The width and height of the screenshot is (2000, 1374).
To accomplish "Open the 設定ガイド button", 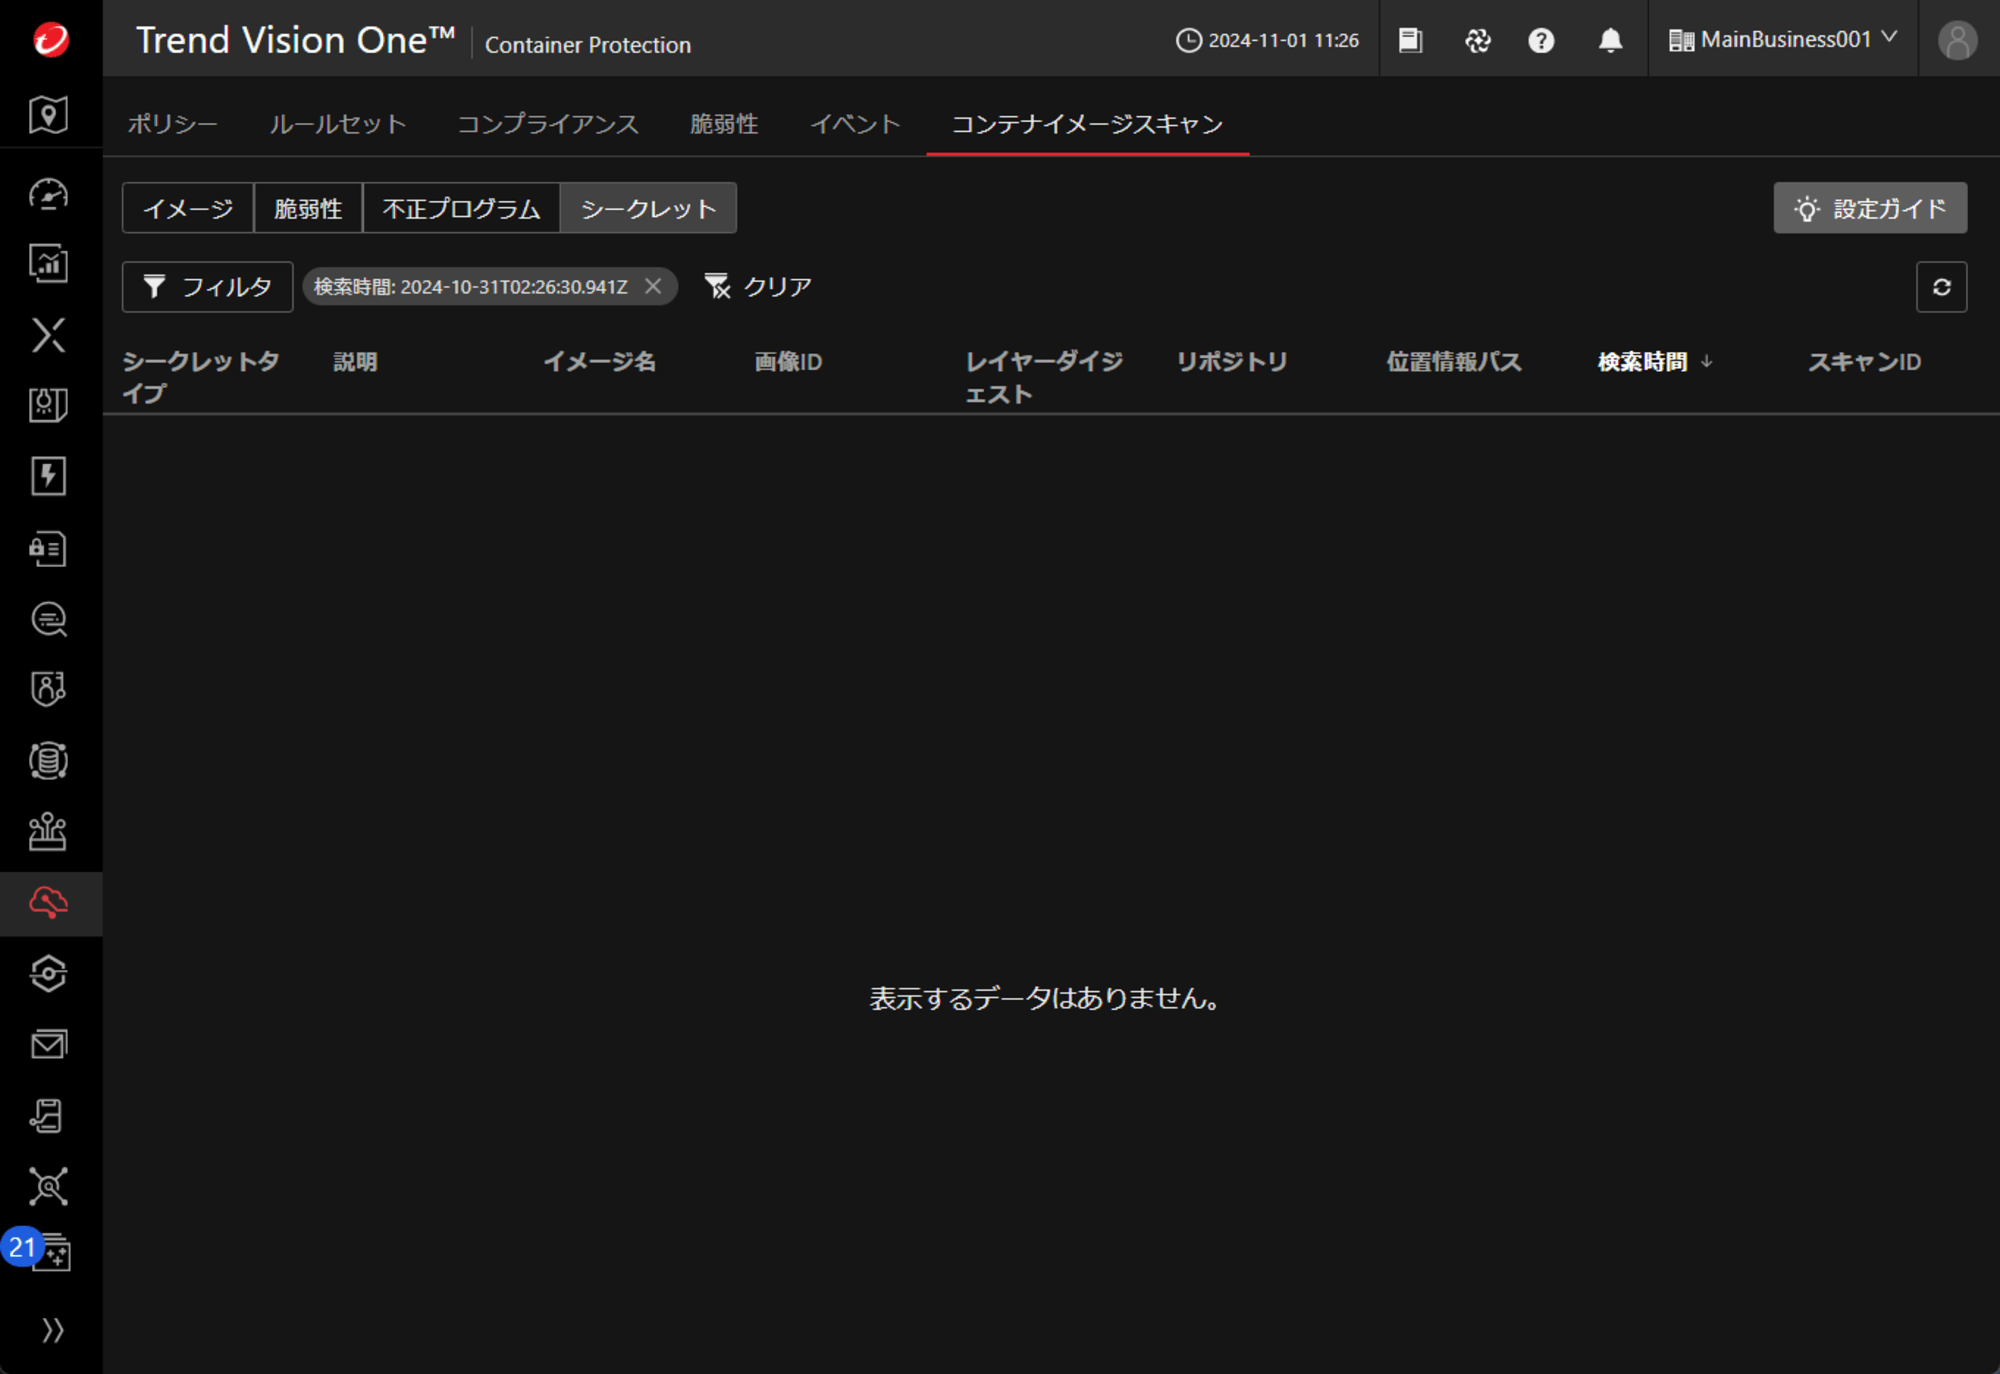I will tap(1870, 208).
